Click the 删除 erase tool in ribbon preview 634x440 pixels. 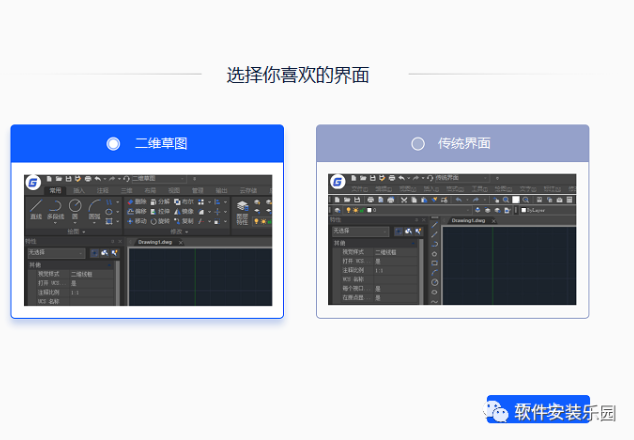[139, 201]
